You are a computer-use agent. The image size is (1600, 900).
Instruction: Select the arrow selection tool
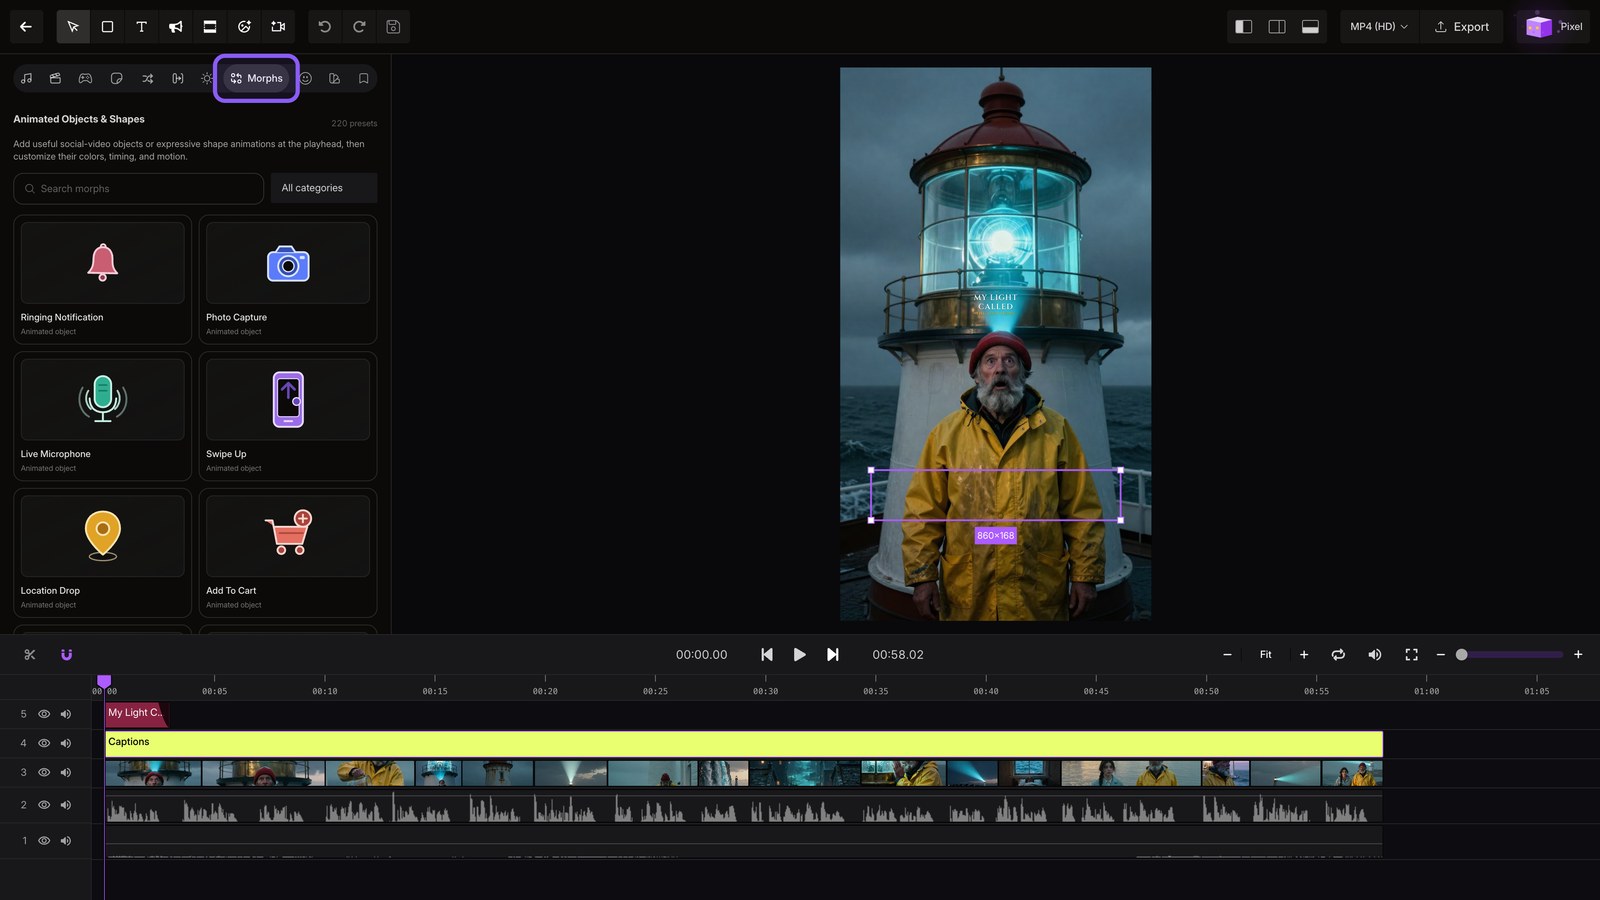[x=73, y=27]
